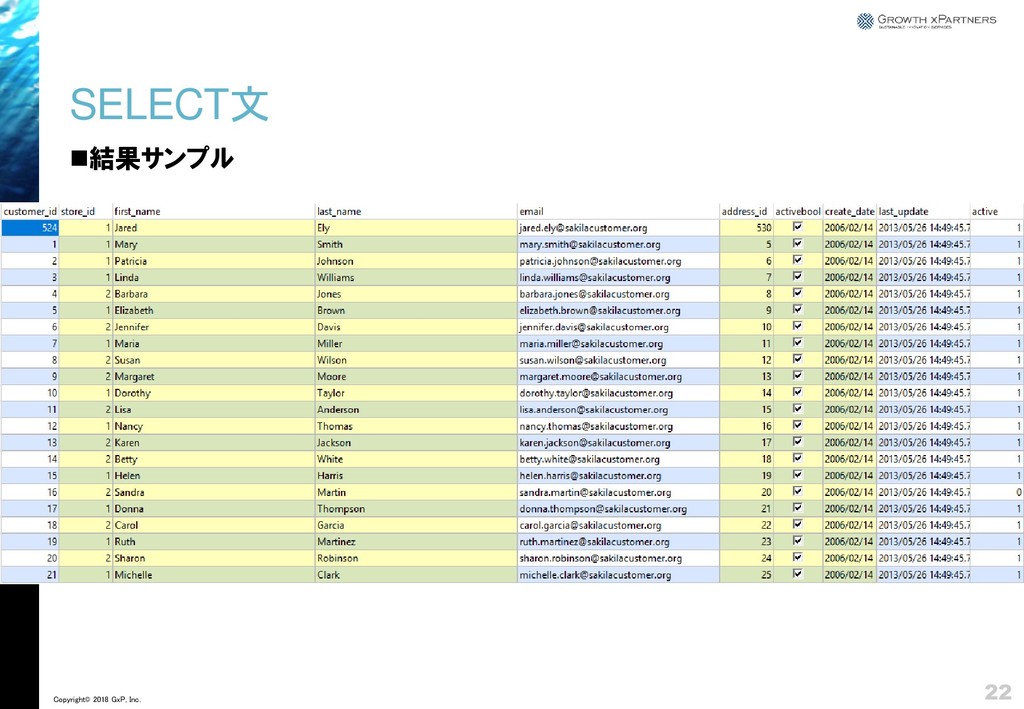
Task: Click last name cell Garcia
Action: tap(416, 525)
